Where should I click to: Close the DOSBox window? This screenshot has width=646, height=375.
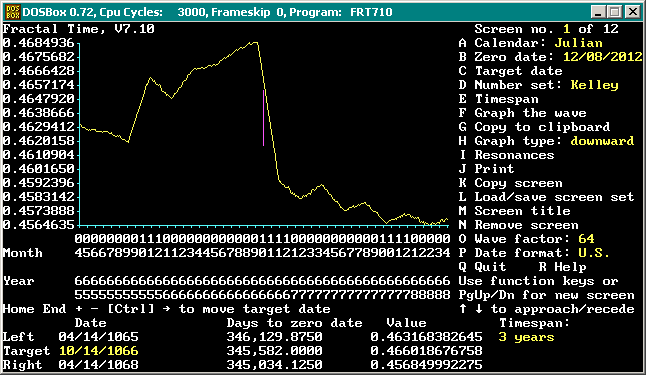point(632,12)
